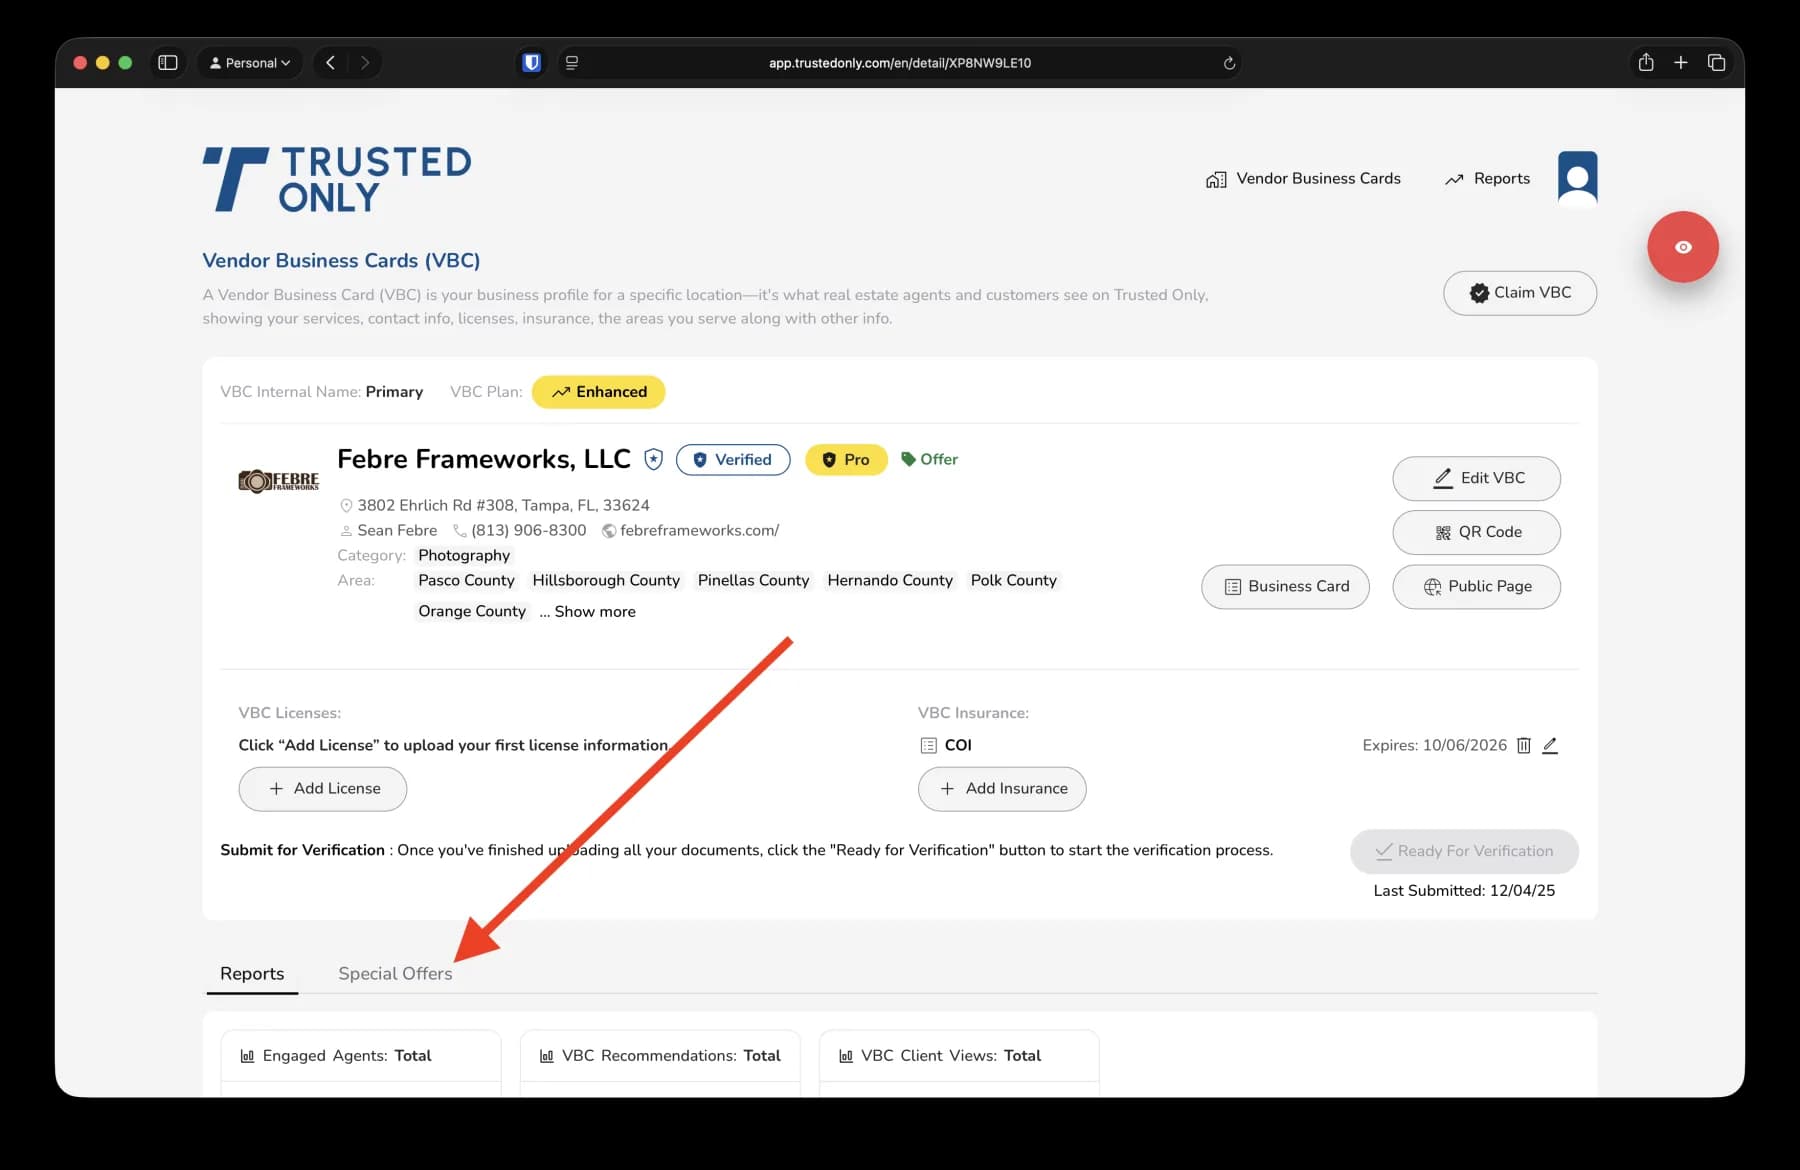Screen dimensions: 1800x1170
Task: Toggle the red eye visibility button
Action: (1683, 247)
